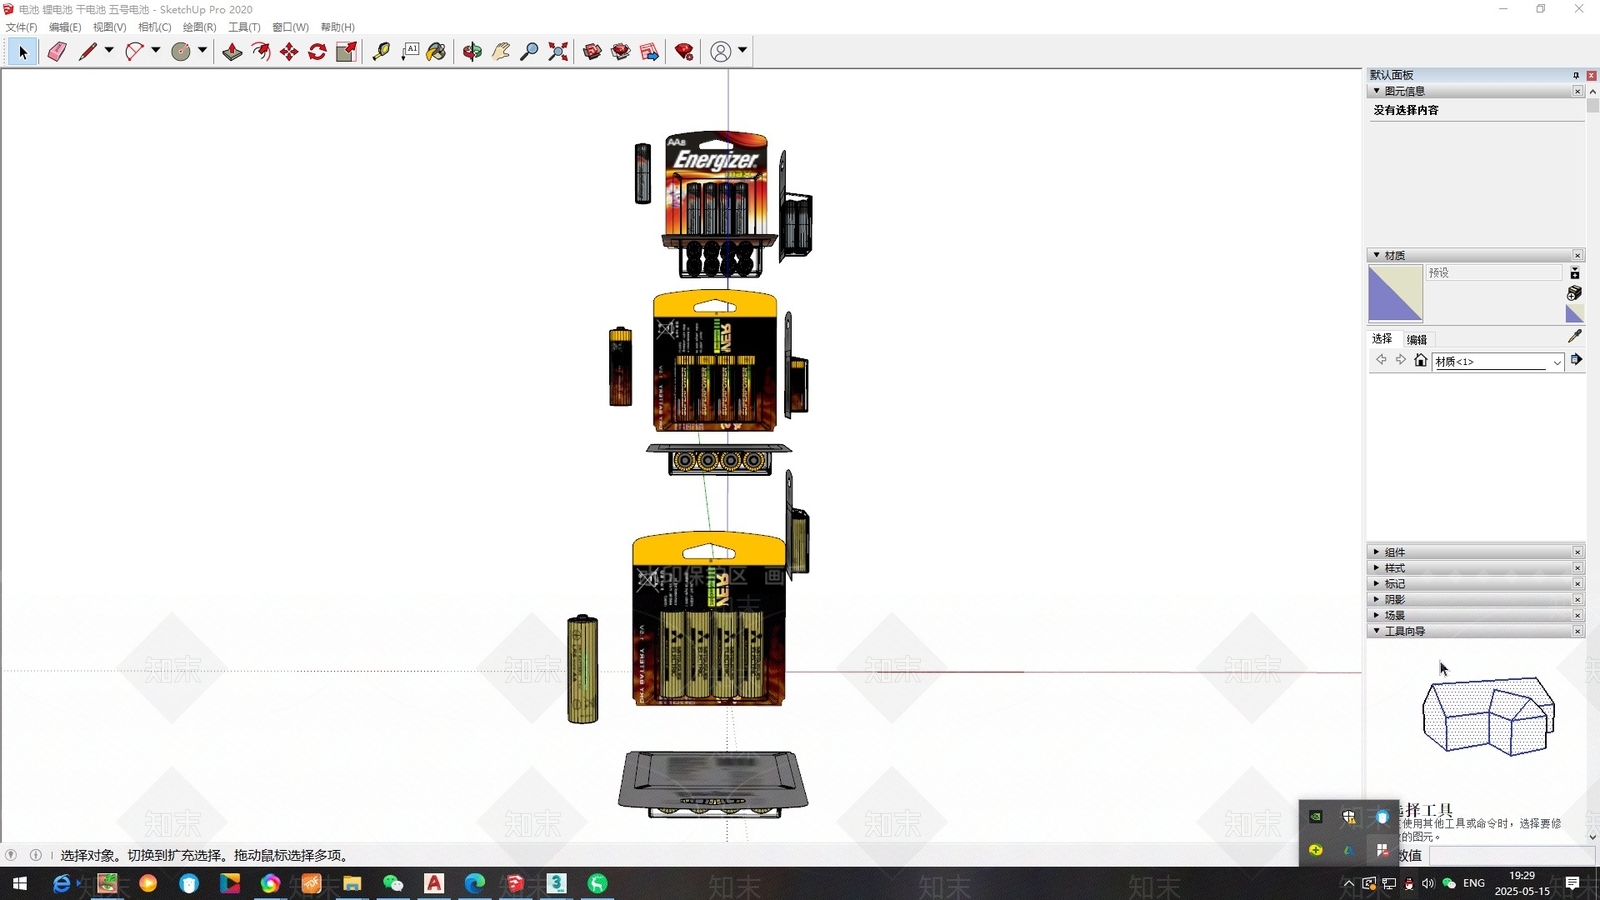Screen dimensions: 1600x900
Task: Click the 数值 measurements input box
Action: 1511,856
